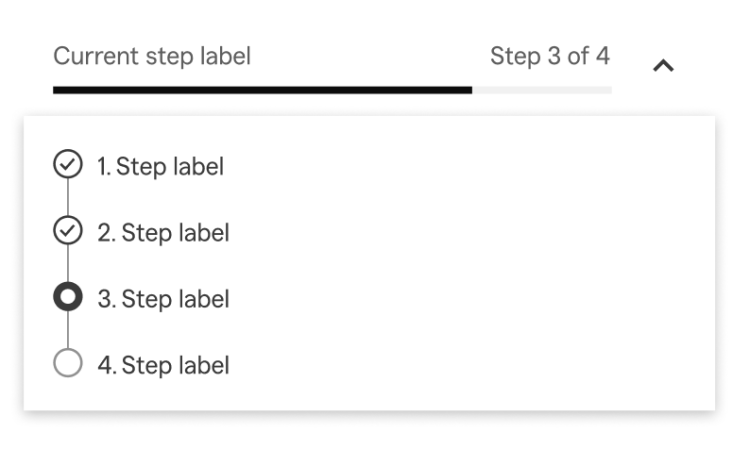Go to "1. Step label"

pos(160,166)
